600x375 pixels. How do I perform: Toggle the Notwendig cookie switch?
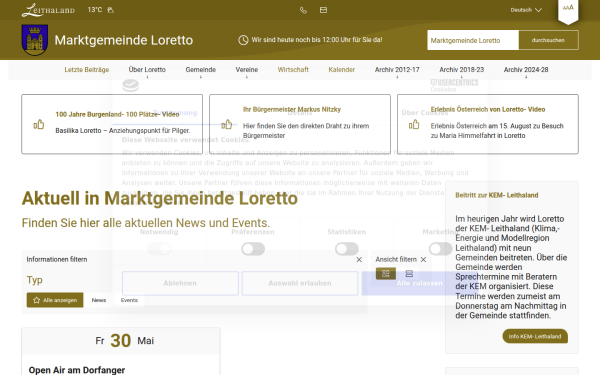(159, 249)
